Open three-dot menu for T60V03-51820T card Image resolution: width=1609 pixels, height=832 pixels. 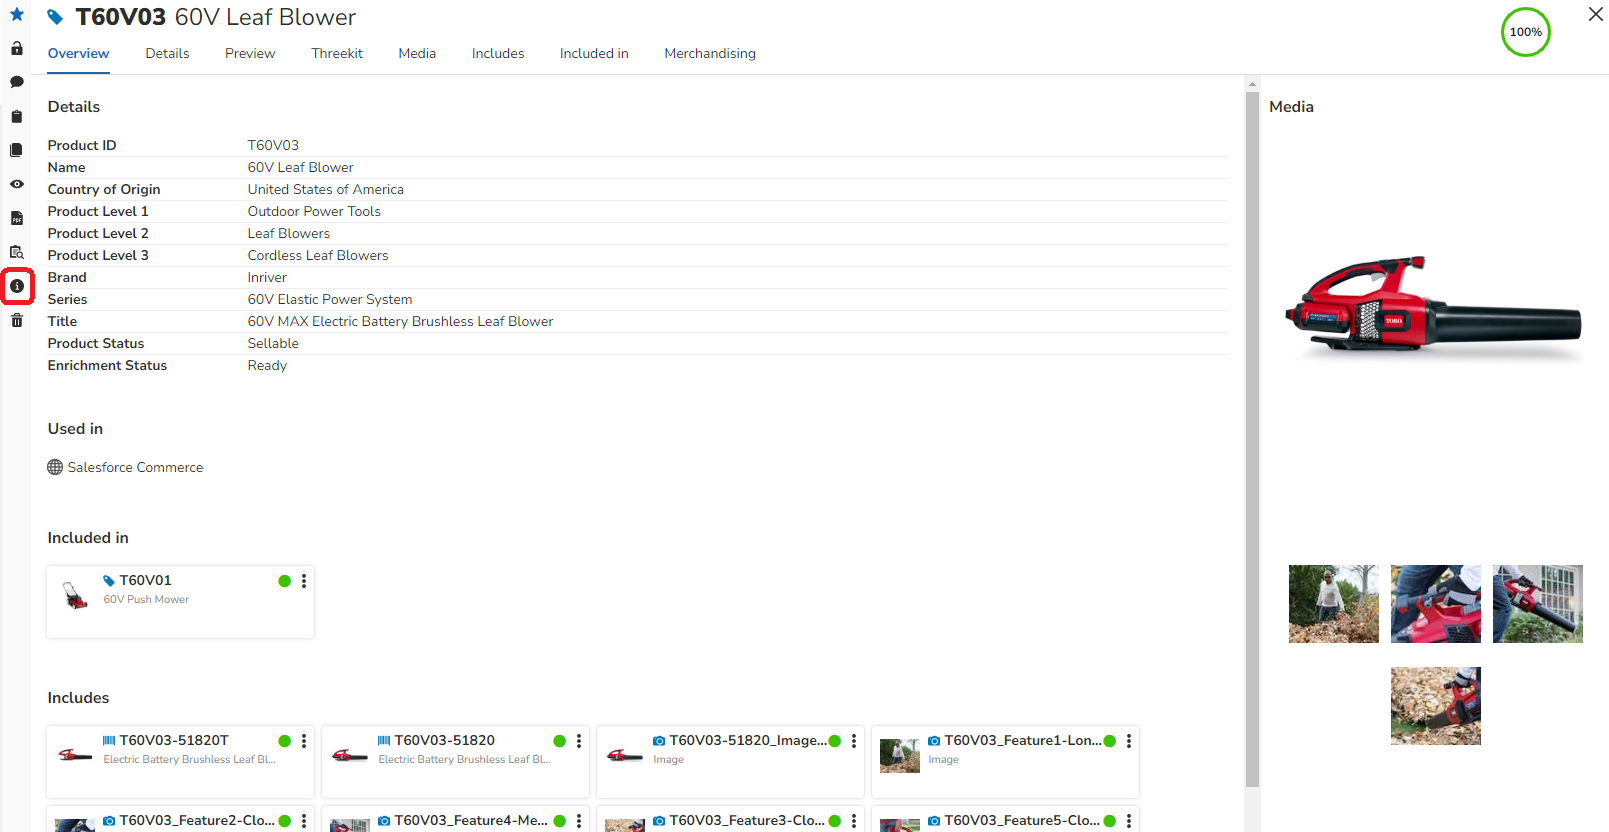[304, 741]
